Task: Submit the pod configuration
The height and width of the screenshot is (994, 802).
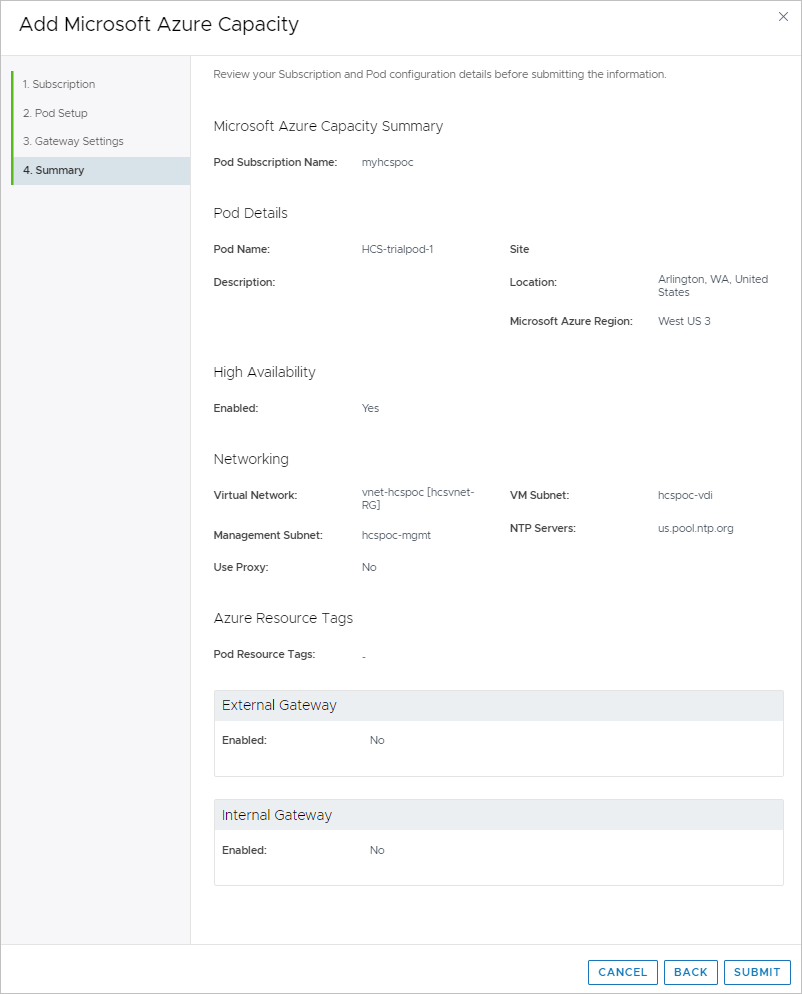Action: click(x=757, y=972)
